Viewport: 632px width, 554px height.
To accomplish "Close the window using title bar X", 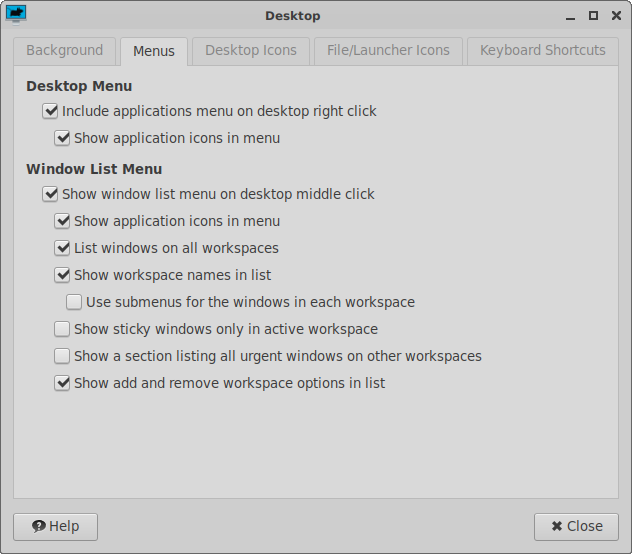I will (616, 16).
